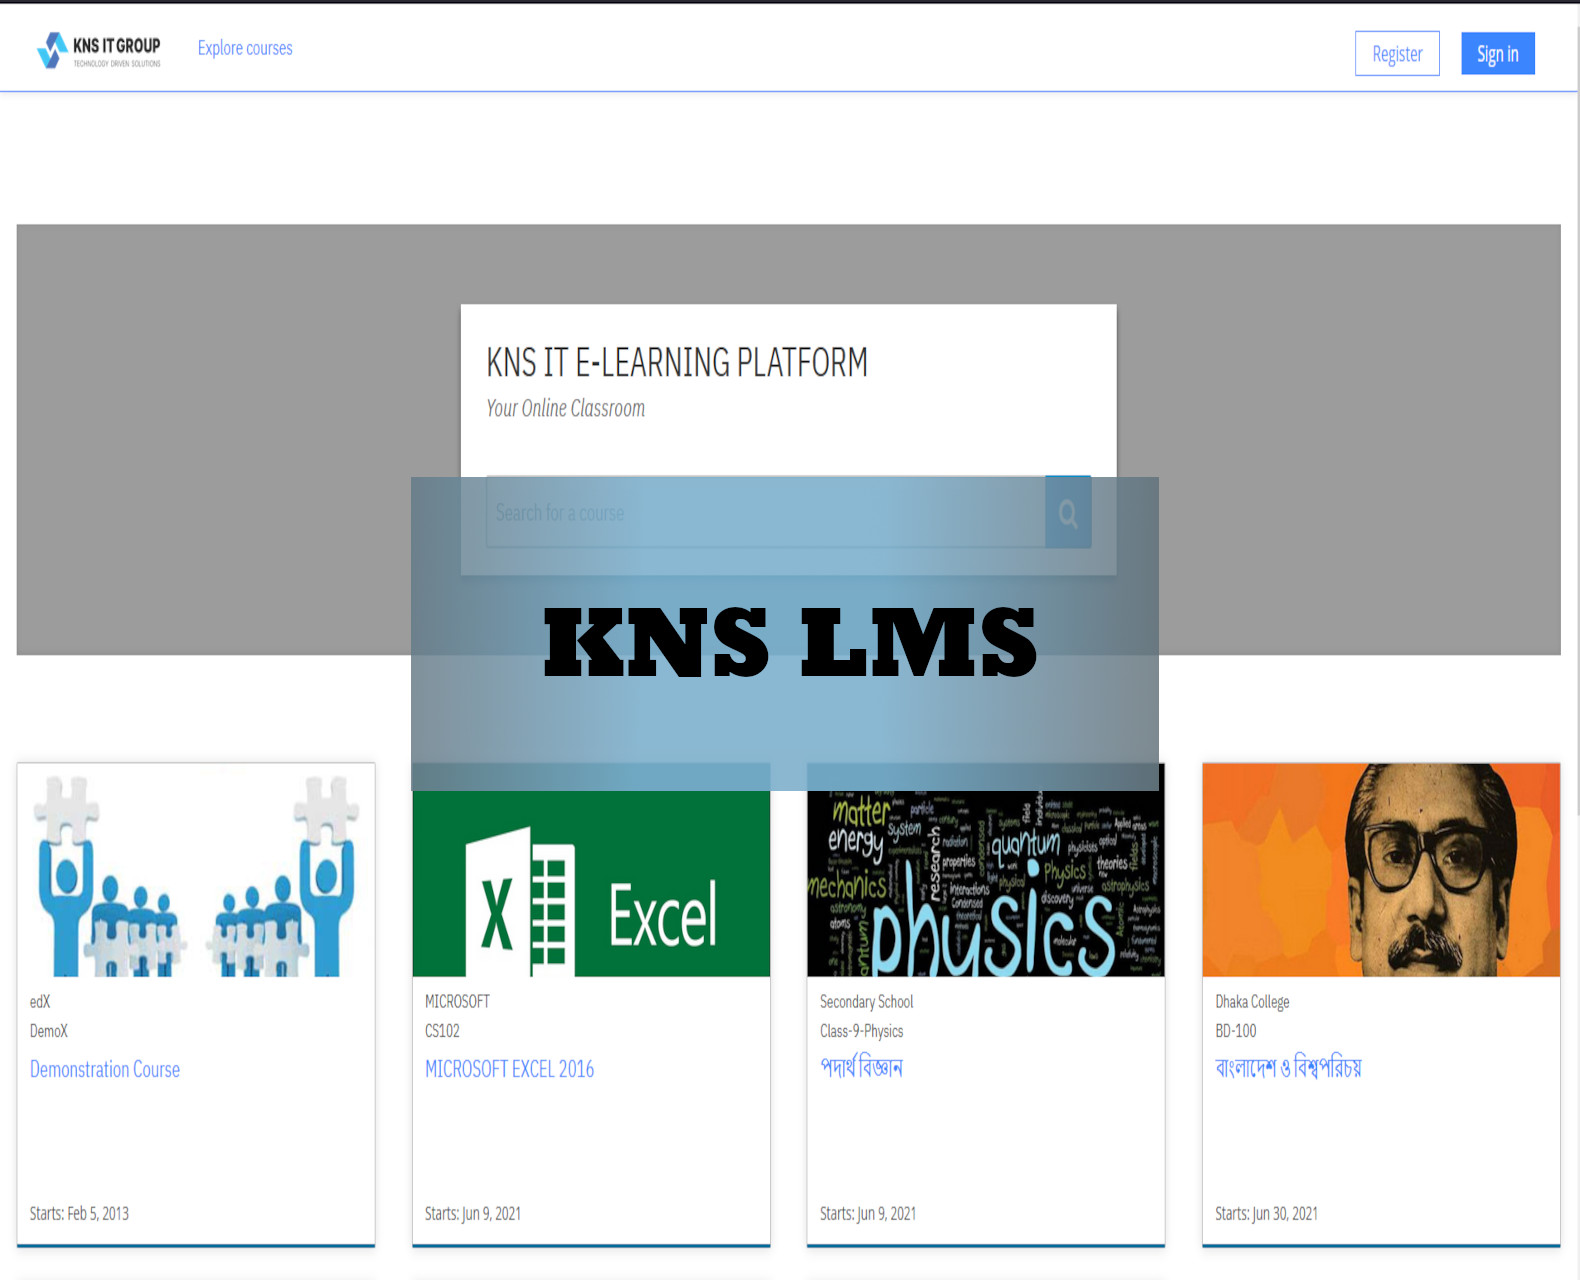The width and height of the screenshot is (1580, 1280).
Task: Click the 'MICROSOFT' organization text
Action: (x=457, y=1001)
